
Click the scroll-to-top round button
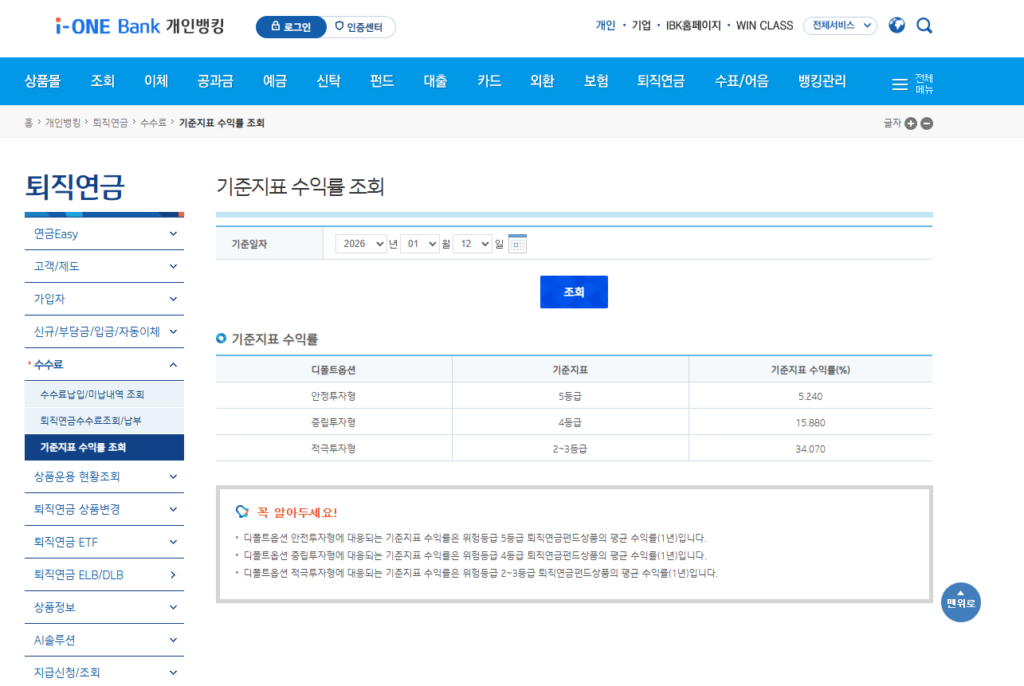tap(960, 602)
